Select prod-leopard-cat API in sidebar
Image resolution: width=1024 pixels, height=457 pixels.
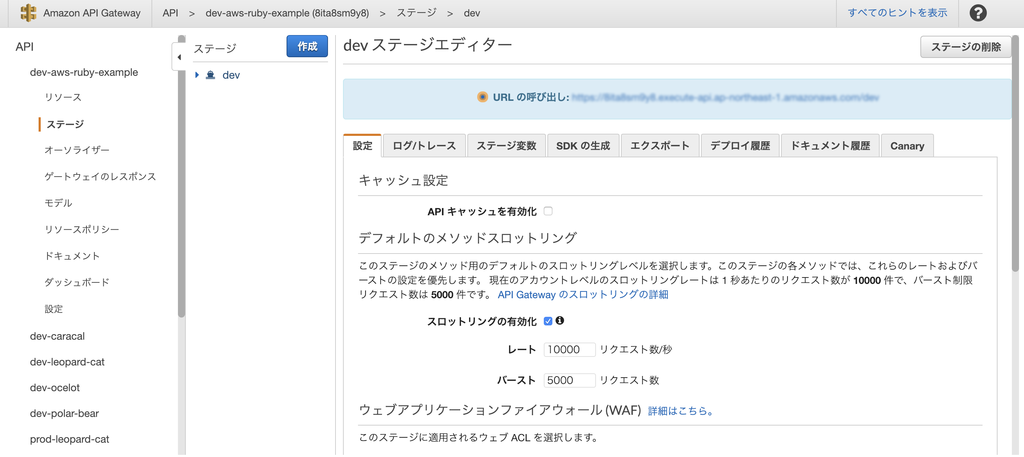69,439
